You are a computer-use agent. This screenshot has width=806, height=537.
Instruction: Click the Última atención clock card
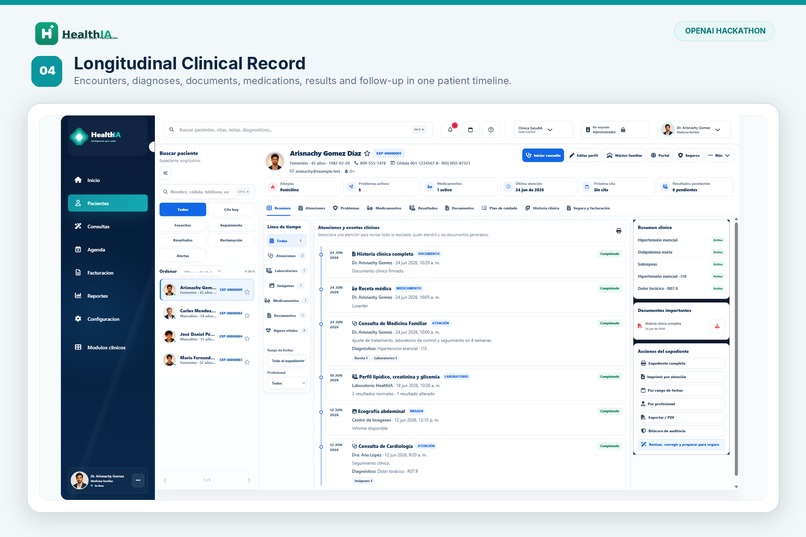click(538, 187)
